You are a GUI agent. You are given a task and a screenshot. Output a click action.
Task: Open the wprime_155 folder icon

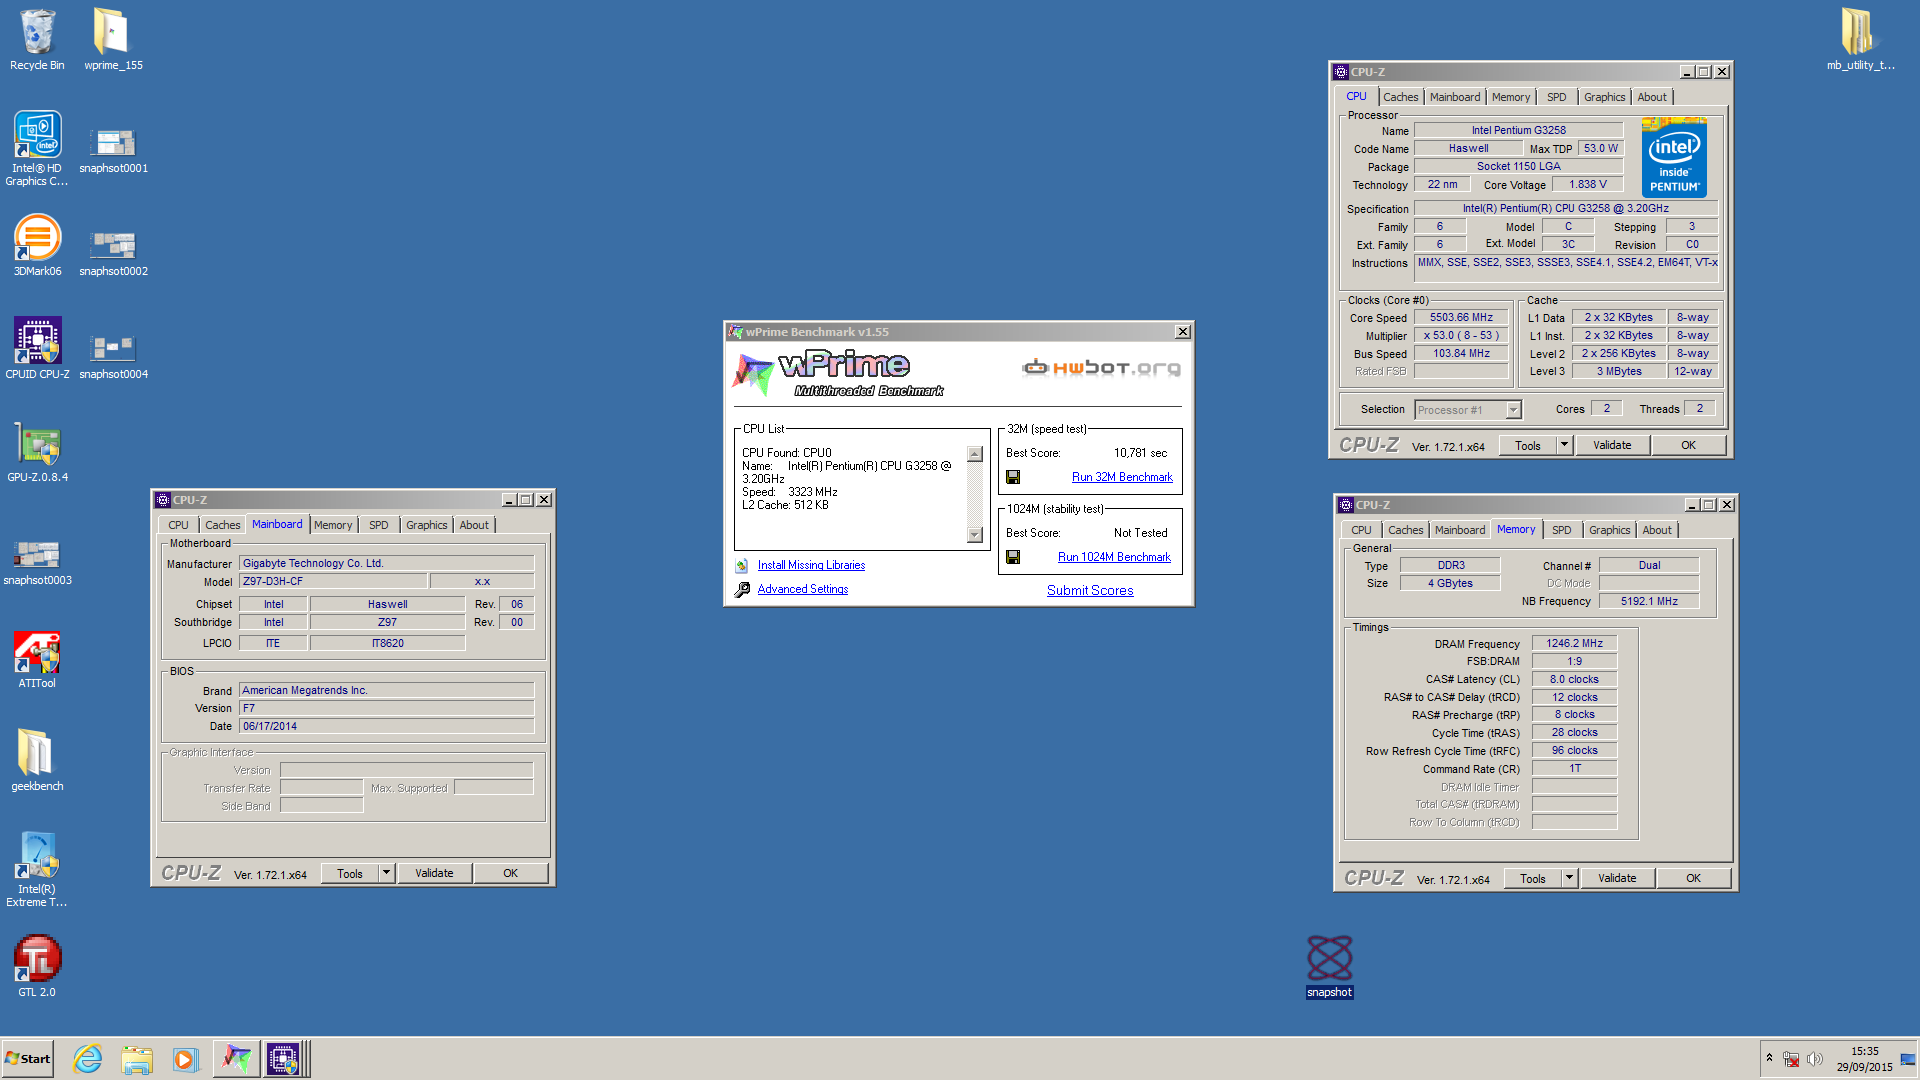coord(113,40)
